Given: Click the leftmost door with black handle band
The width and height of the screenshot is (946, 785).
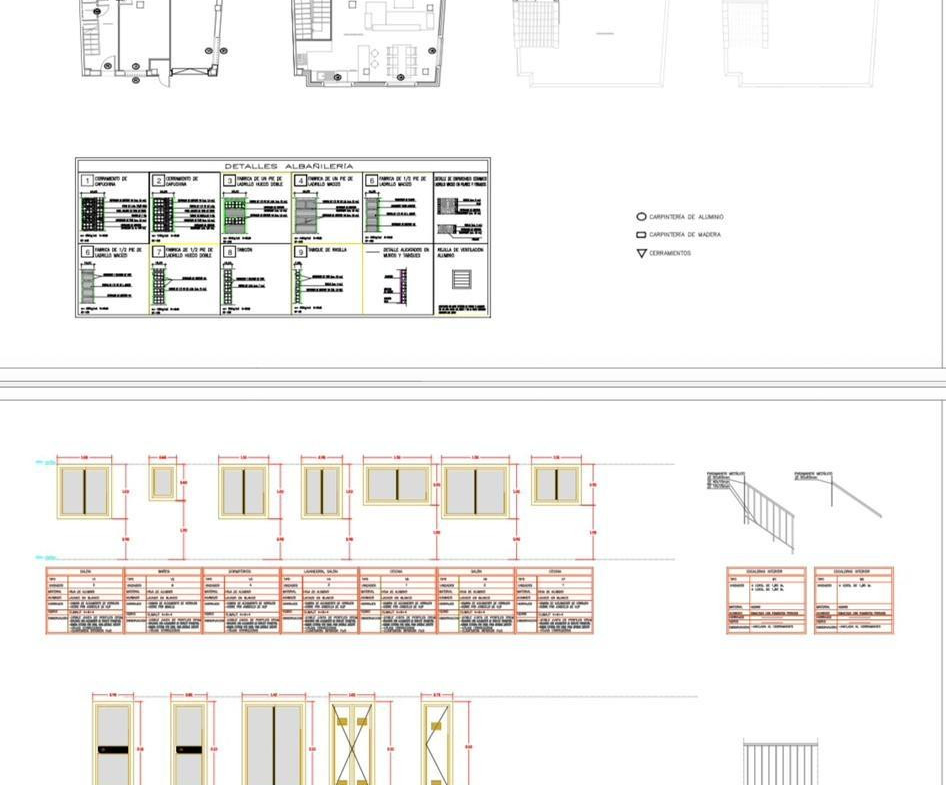Looking at the screenshot, I should (x=112, y=745).
